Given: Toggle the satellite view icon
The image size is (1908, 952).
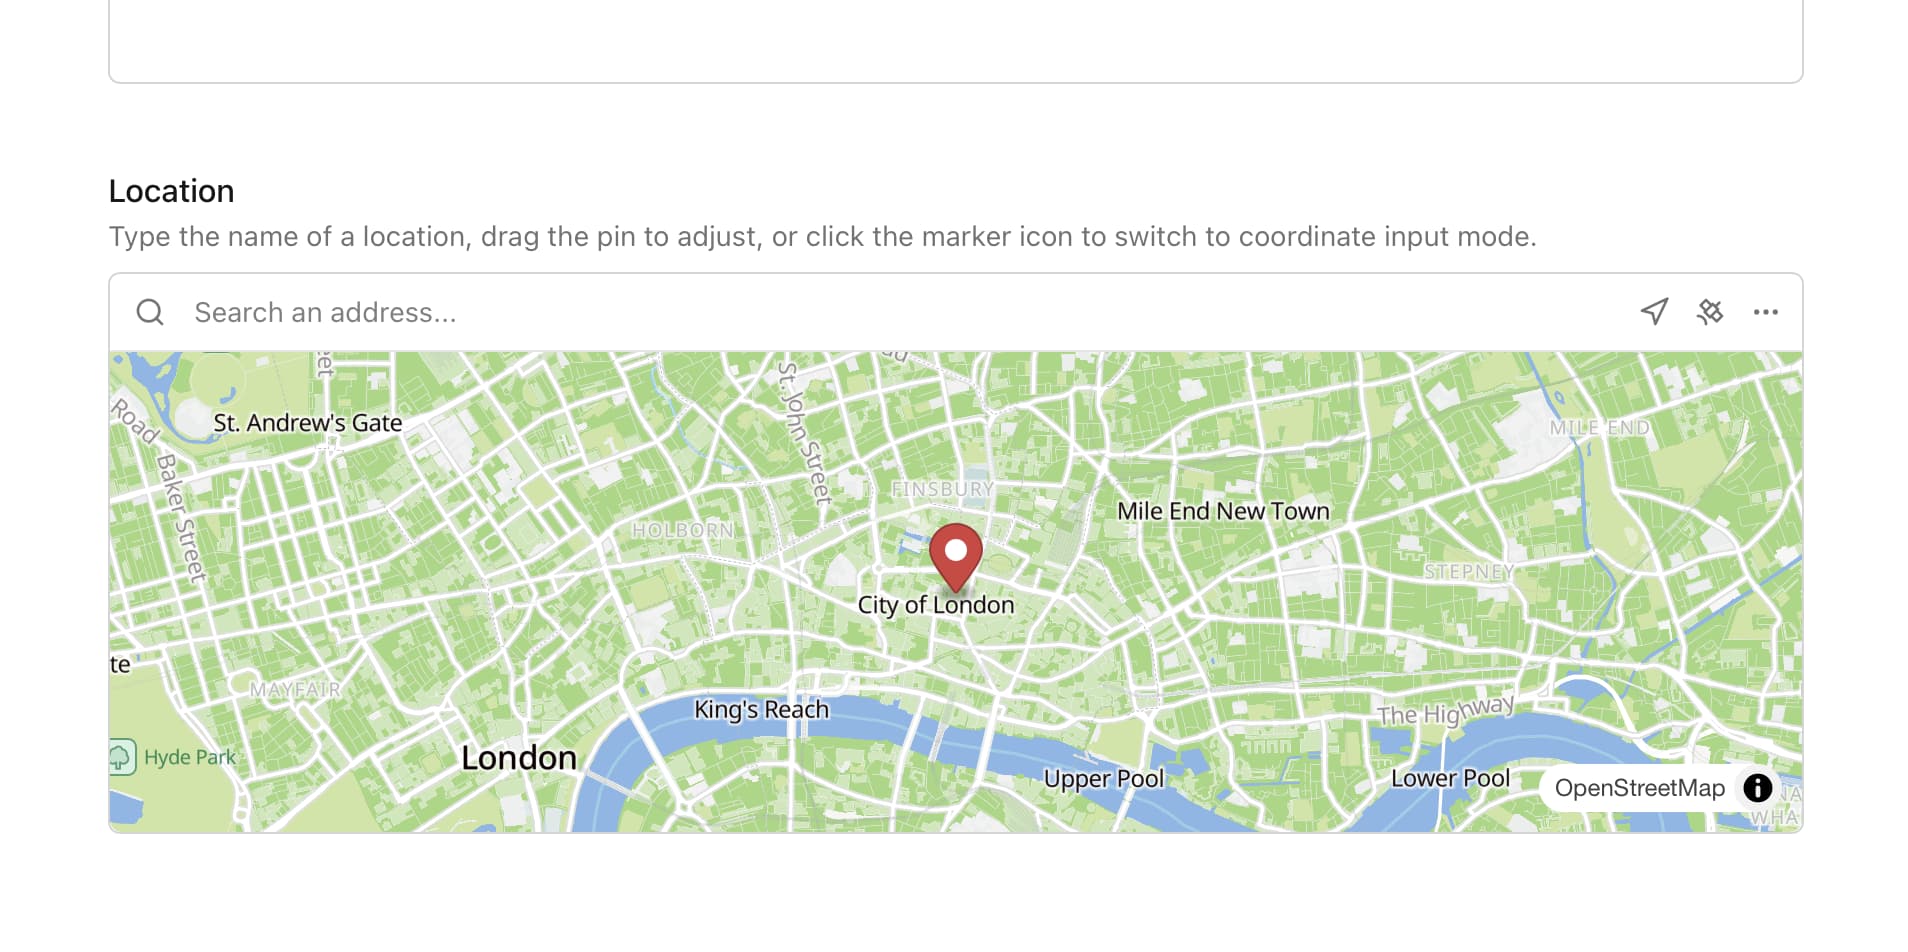Looking at the screenshot, I should click(1710, 312).
